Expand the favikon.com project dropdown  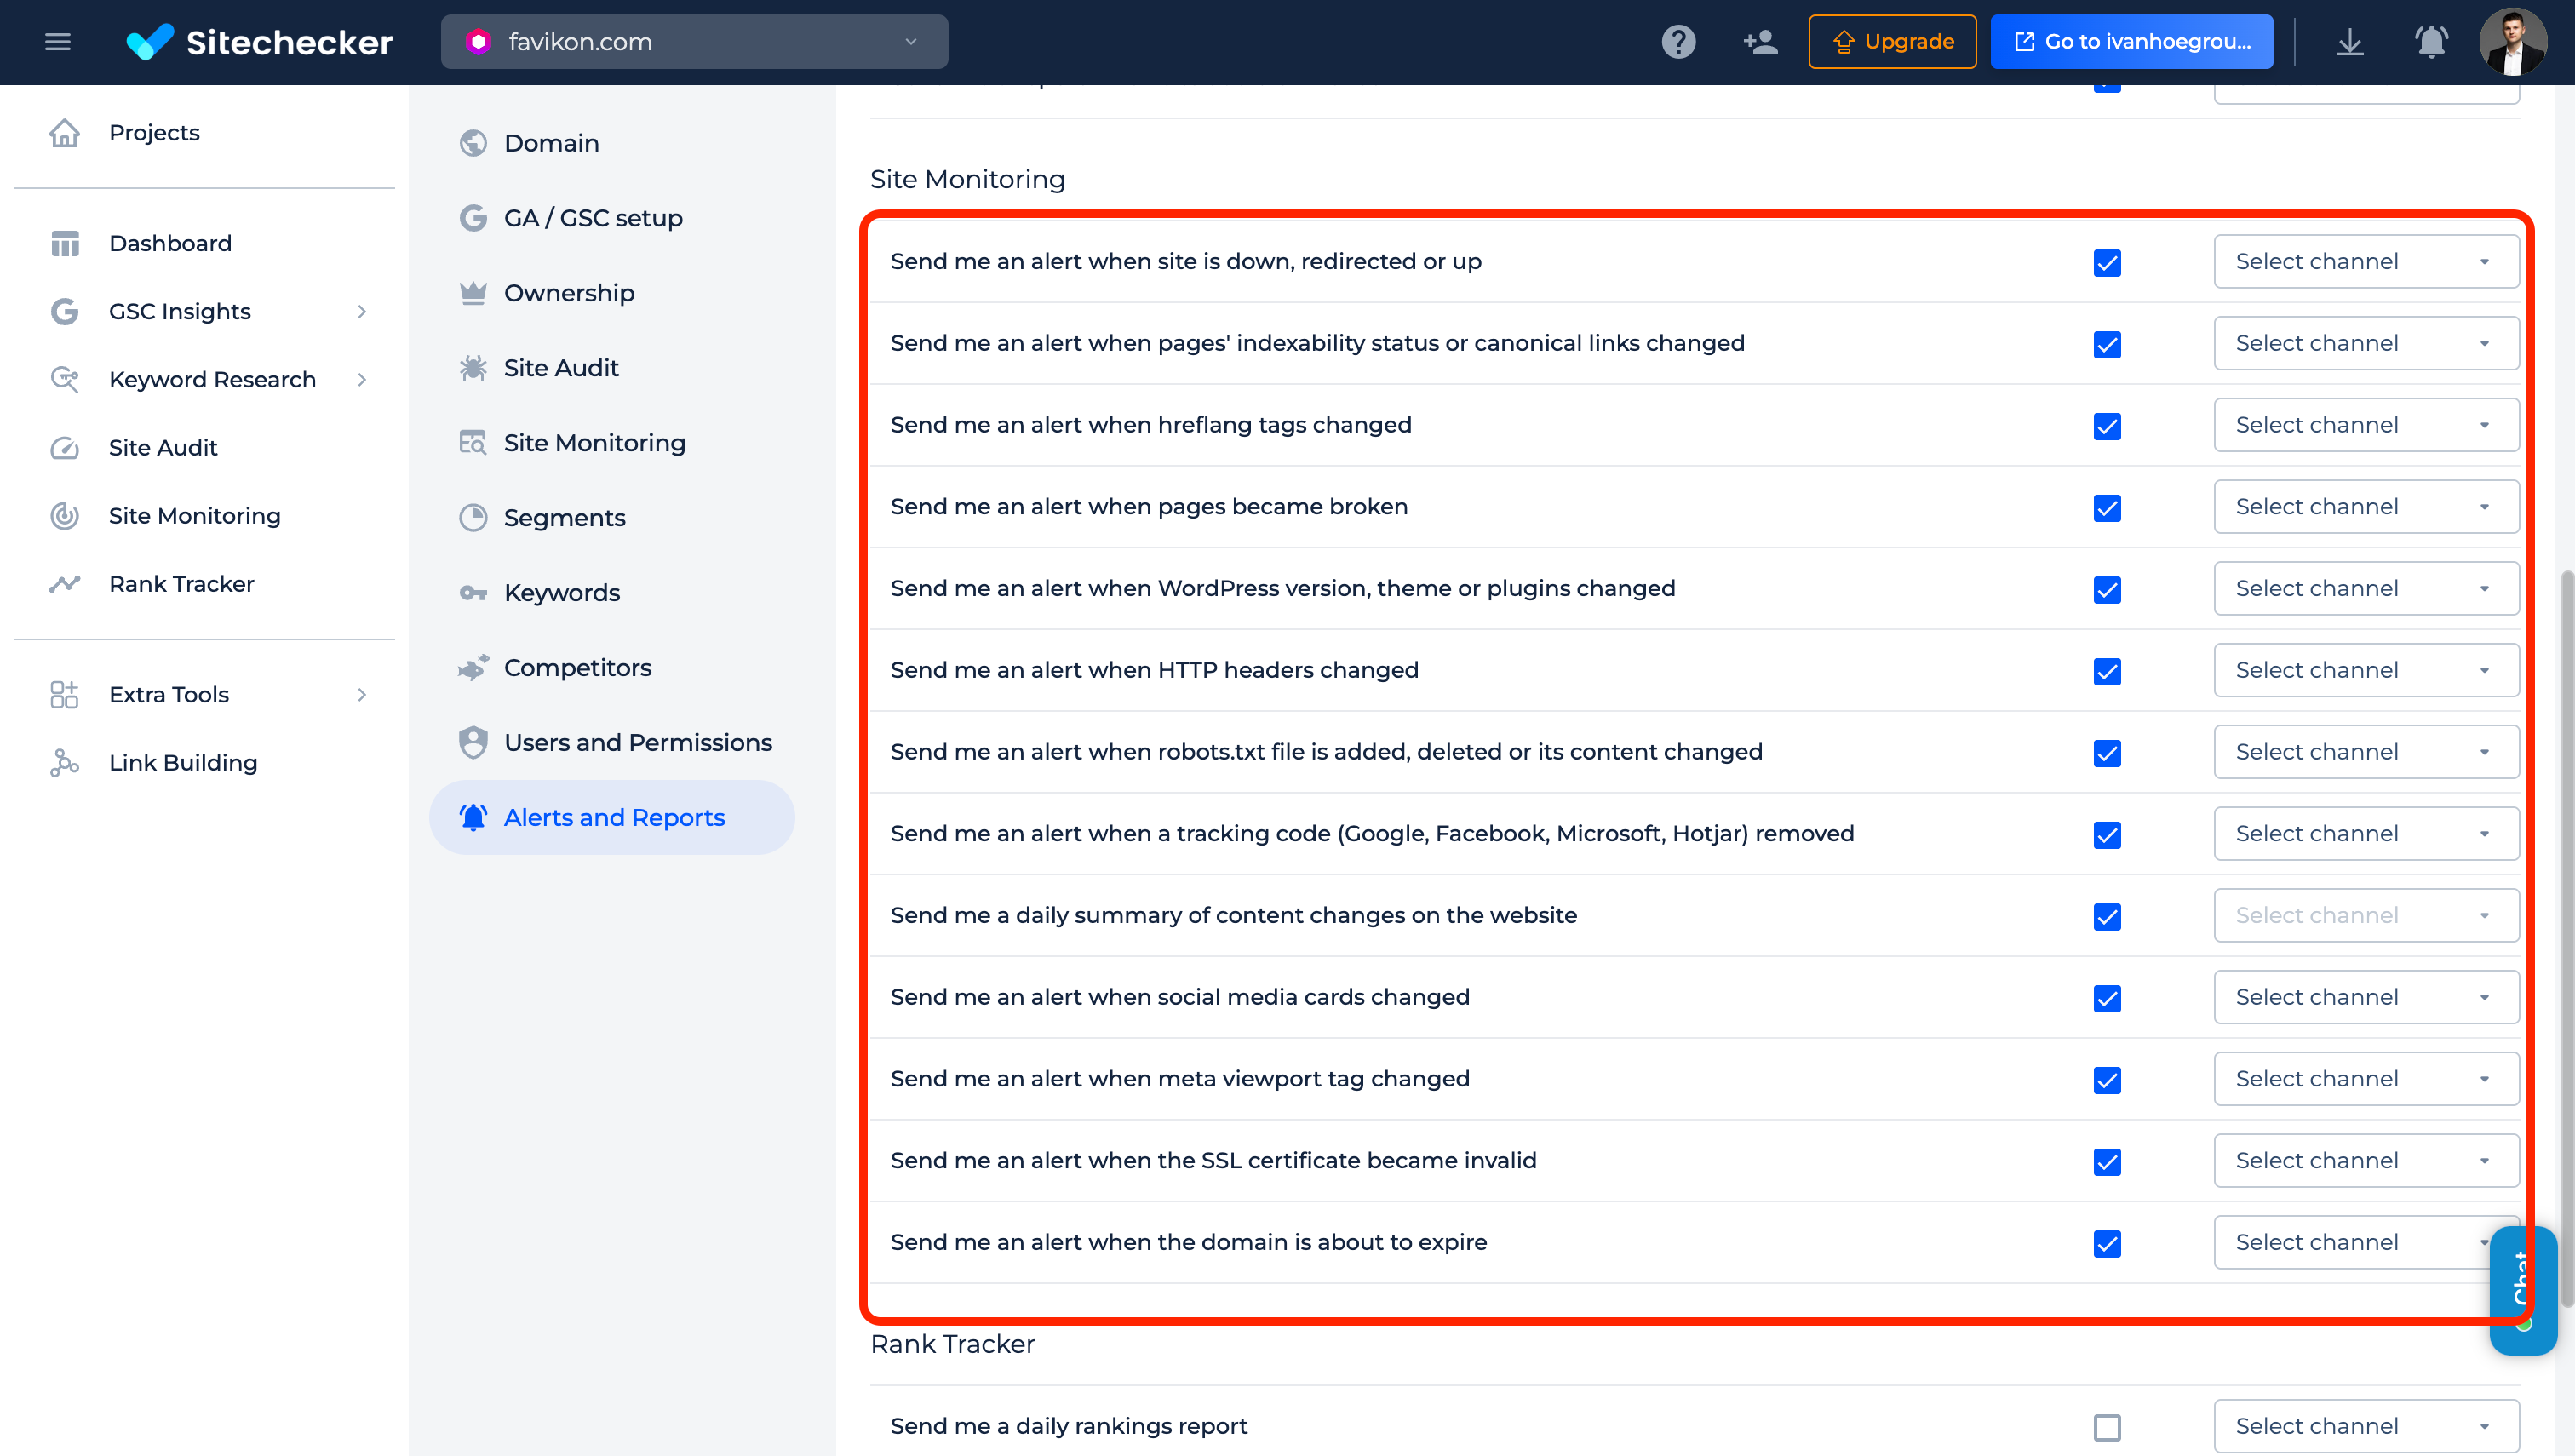pyautogui.click(x=909, y=41)
